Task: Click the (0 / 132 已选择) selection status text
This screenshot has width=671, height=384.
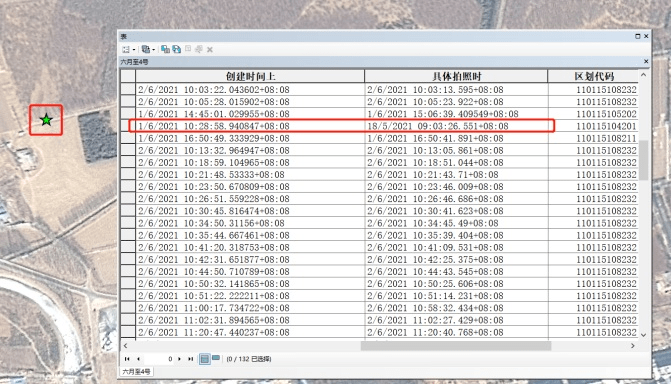Action: coord(249,359)
